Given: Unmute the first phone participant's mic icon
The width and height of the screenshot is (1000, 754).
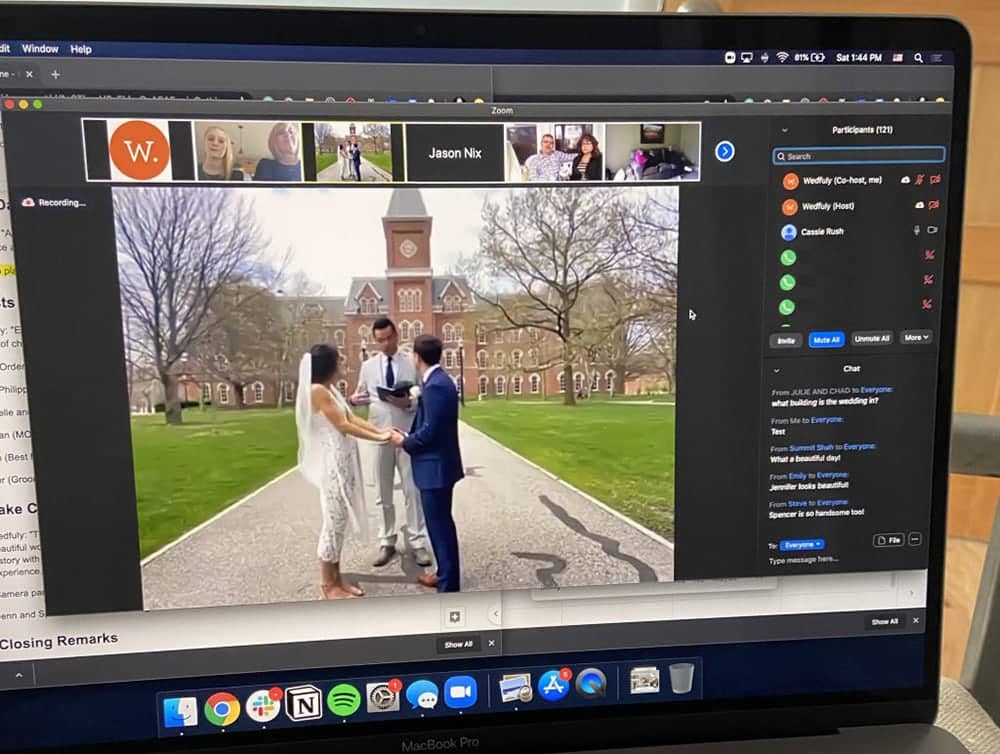Looking at the screenshot, I should click(930, 255).
